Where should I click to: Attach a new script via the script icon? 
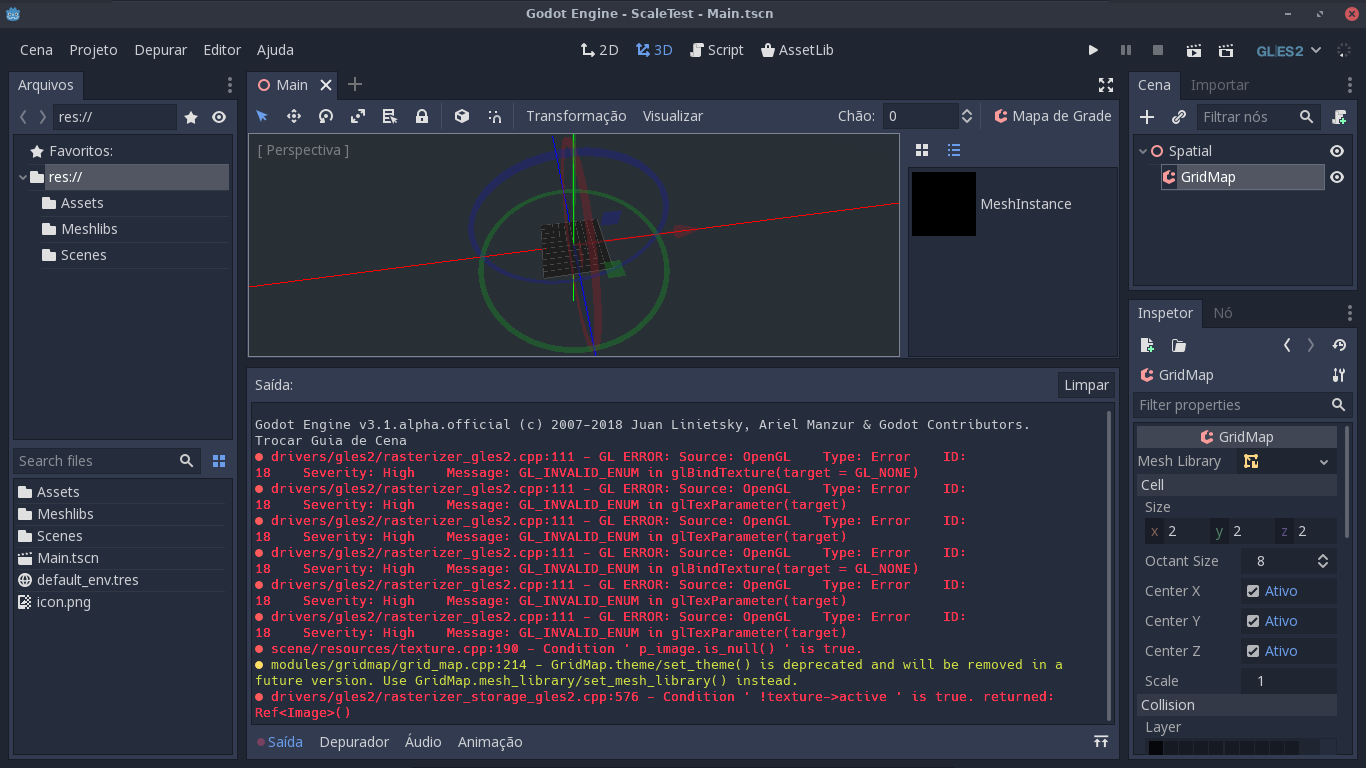tap(1340, 117)
